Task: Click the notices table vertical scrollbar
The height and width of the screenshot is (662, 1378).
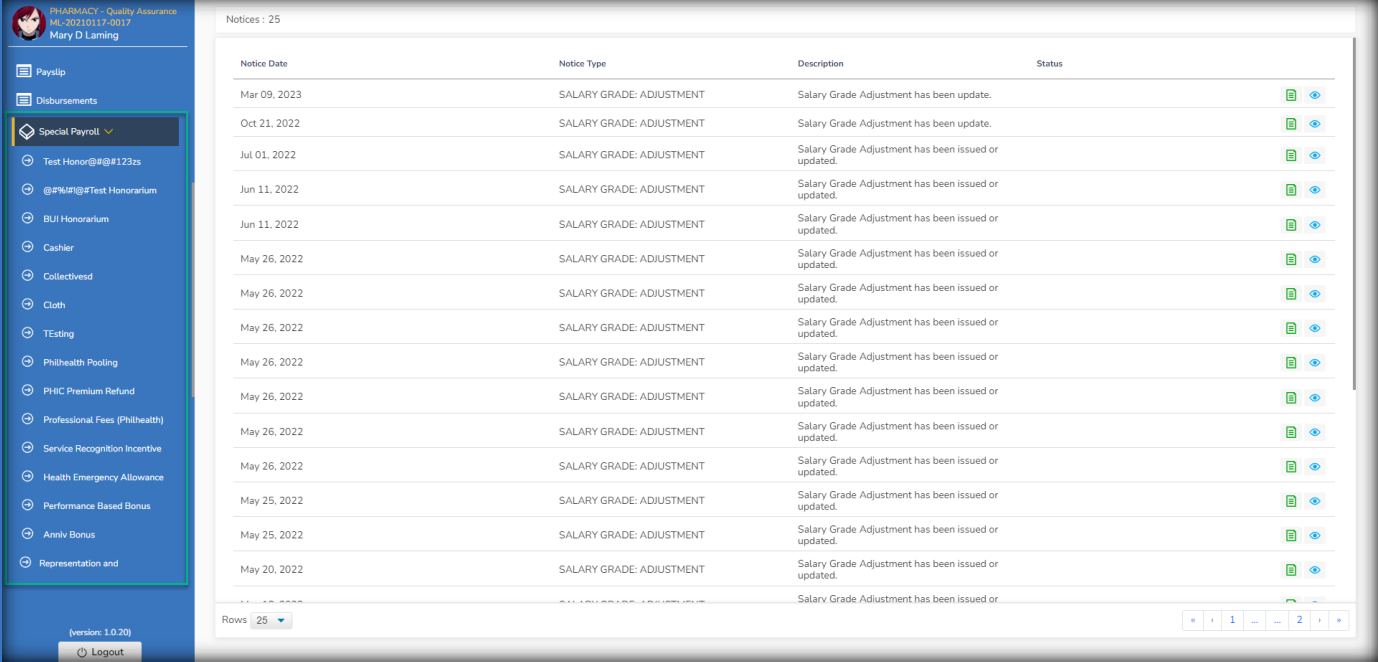Action: pyautogui.click(x=1354, y=215)
